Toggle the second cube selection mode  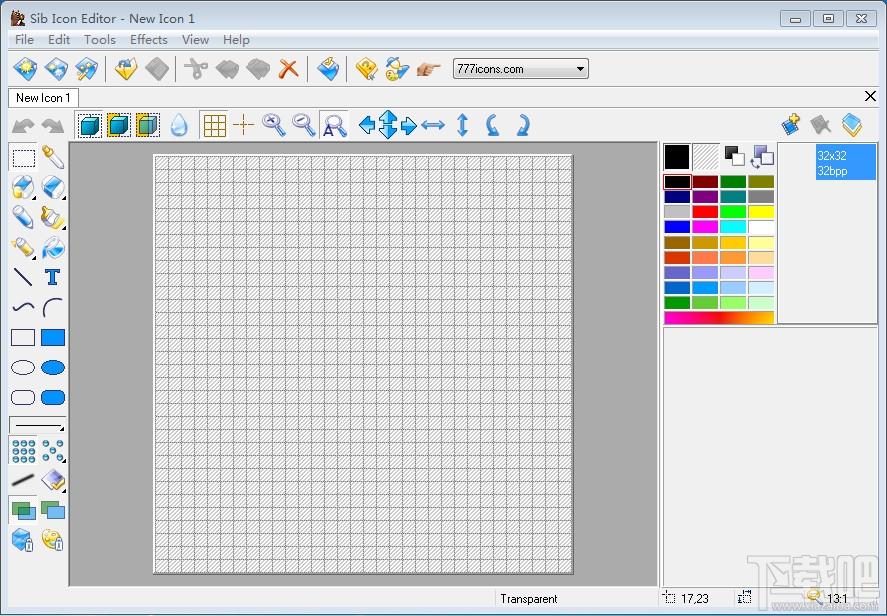click(x=118, y=125)
